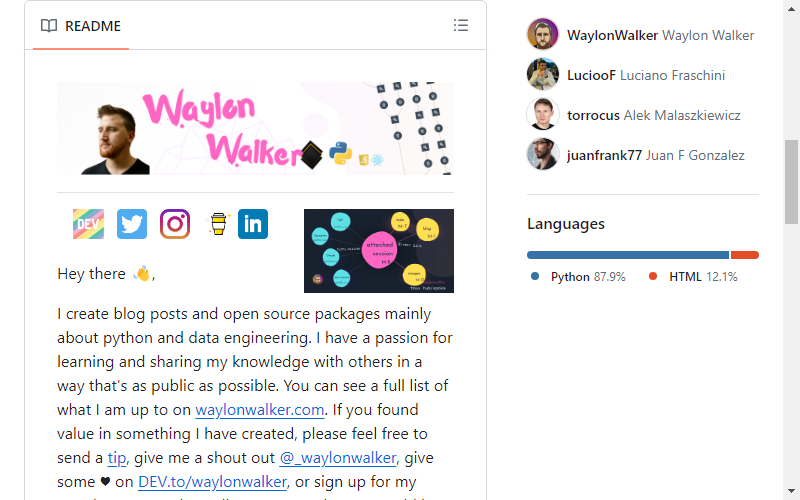Open the @_waylonwalker mention link

pos(338,458)
